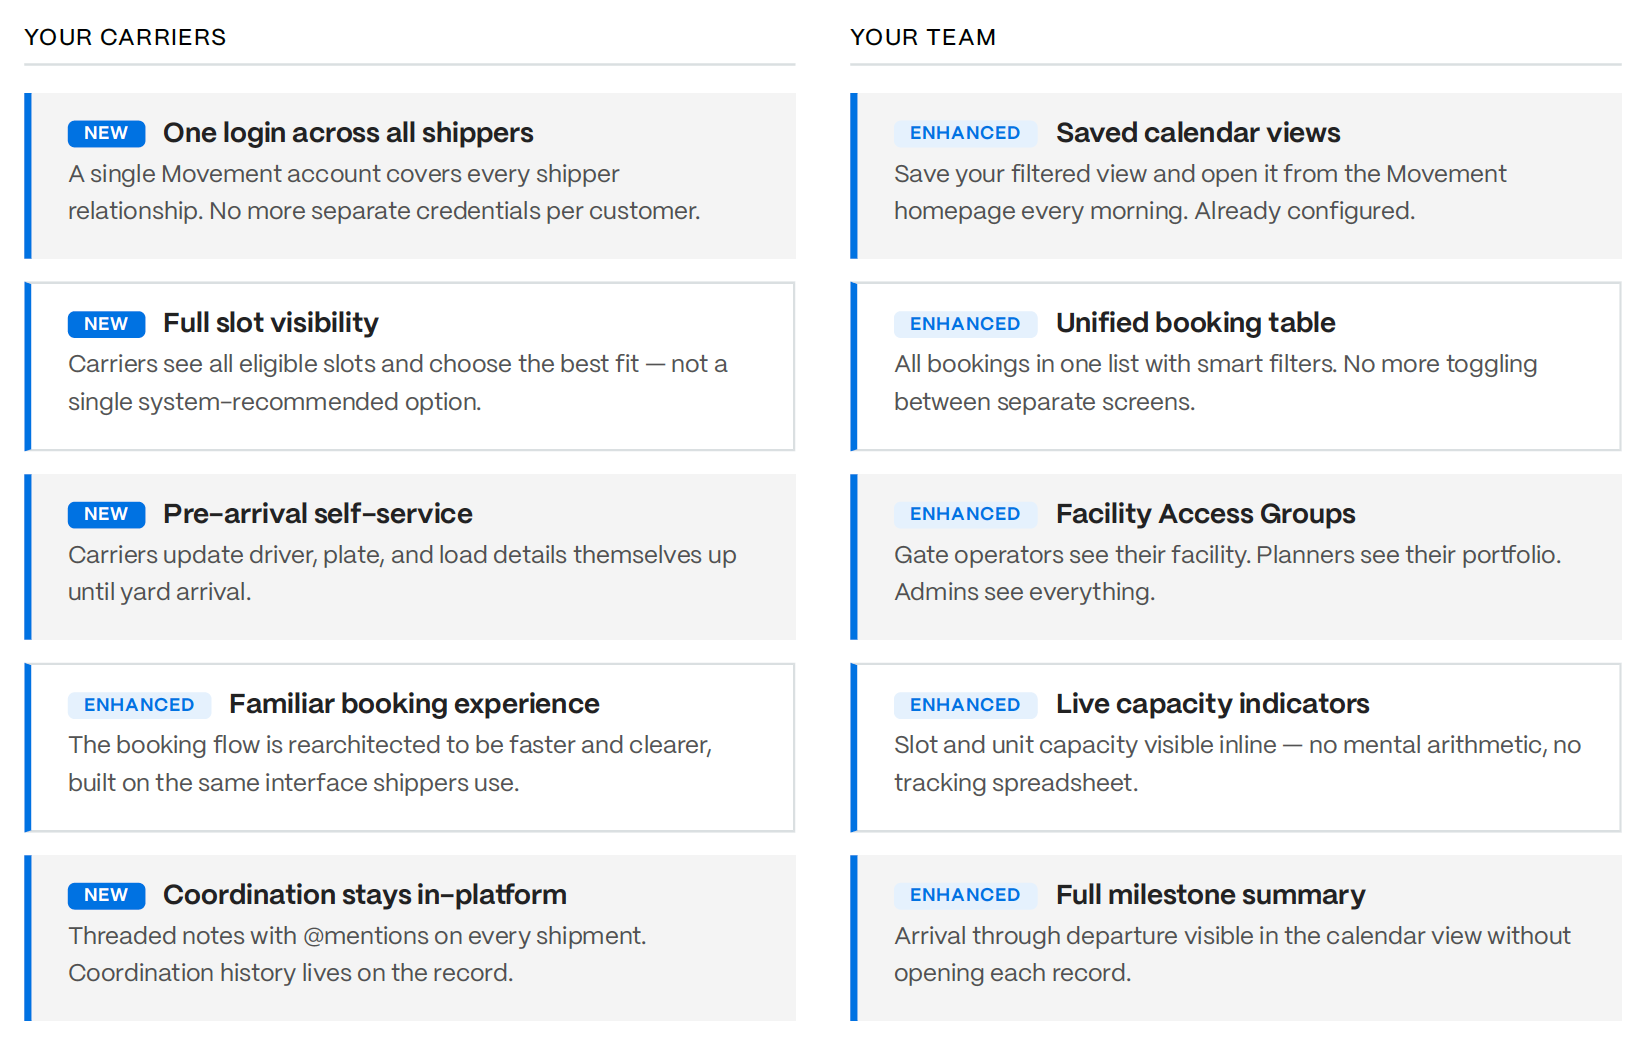The width and height of the screenshot is (1646, 1060).
Task: Select the NEW badge for Pre-arrival self-service
Action: (x=106, y=514)
